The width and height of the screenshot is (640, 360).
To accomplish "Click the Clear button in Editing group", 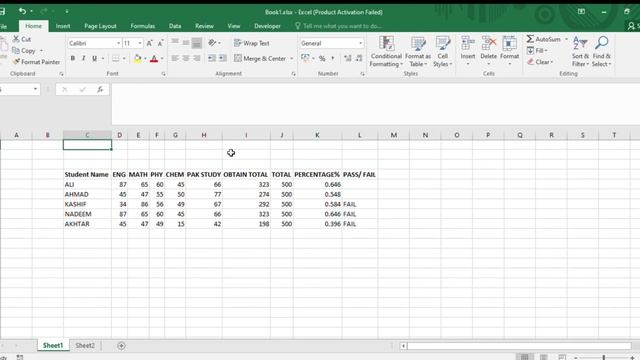I will [x=540, y=62].
